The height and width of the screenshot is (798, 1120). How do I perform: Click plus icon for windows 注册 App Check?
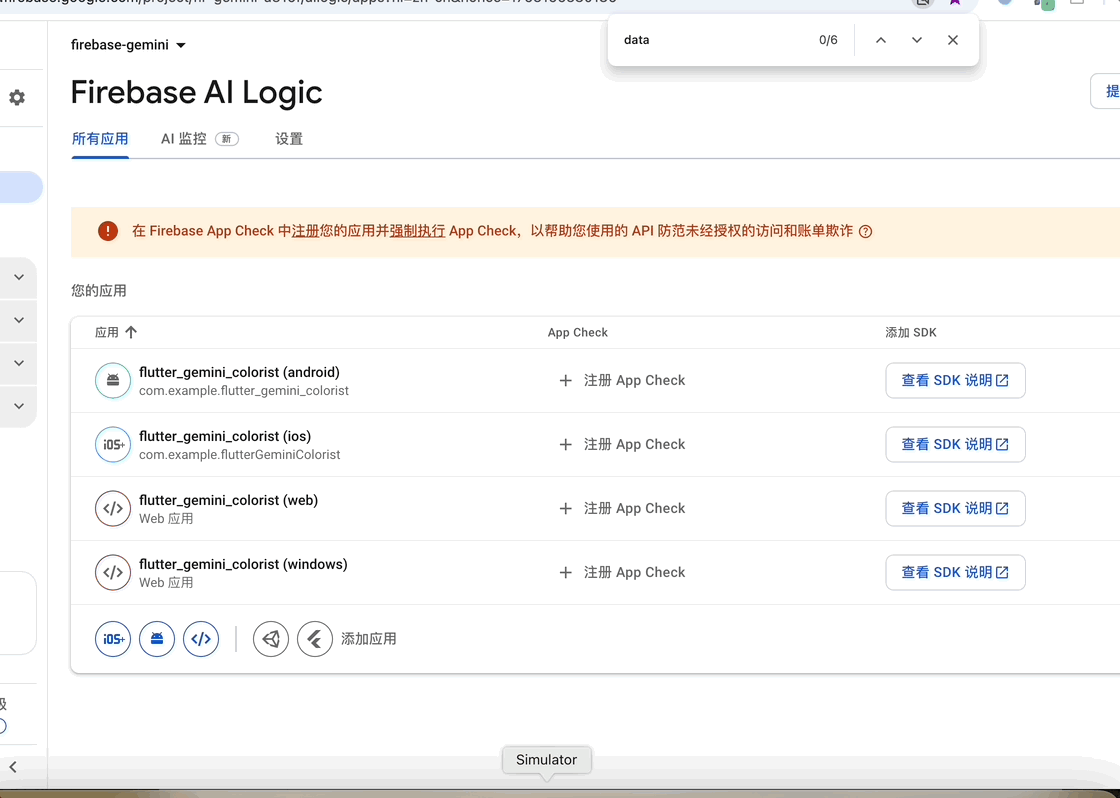(x=566, y=572)
